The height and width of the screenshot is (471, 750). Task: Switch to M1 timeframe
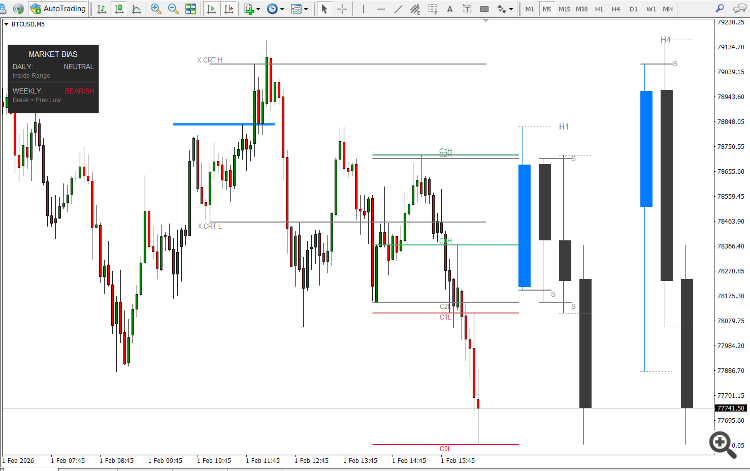[529, 9]
